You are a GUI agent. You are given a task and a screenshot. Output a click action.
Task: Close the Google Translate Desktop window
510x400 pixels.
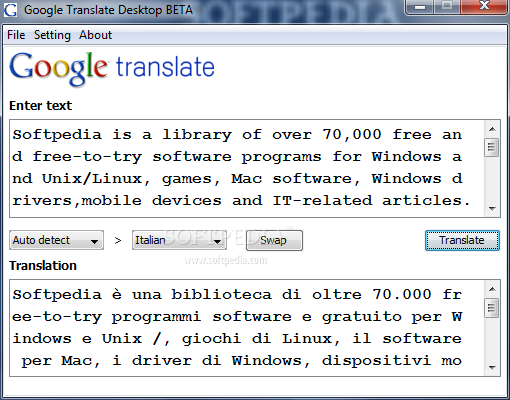(x=484, y=7)
